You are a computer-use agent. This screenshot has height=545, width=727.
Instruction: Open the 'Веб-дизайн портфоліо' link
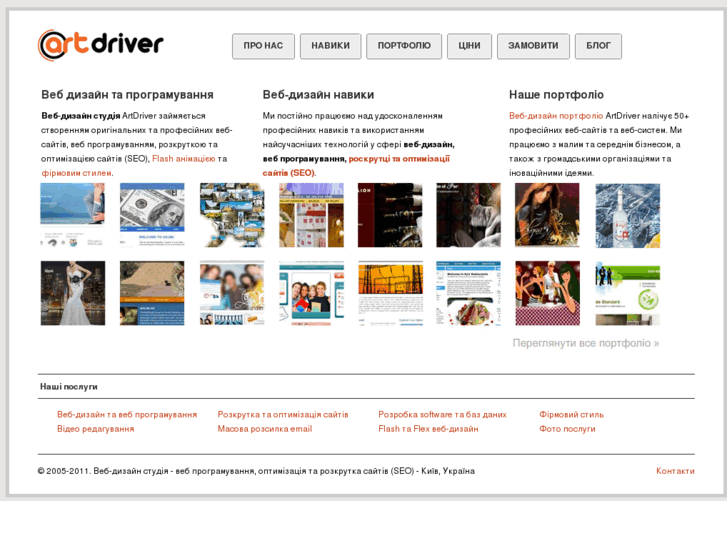tap(556, 115)
